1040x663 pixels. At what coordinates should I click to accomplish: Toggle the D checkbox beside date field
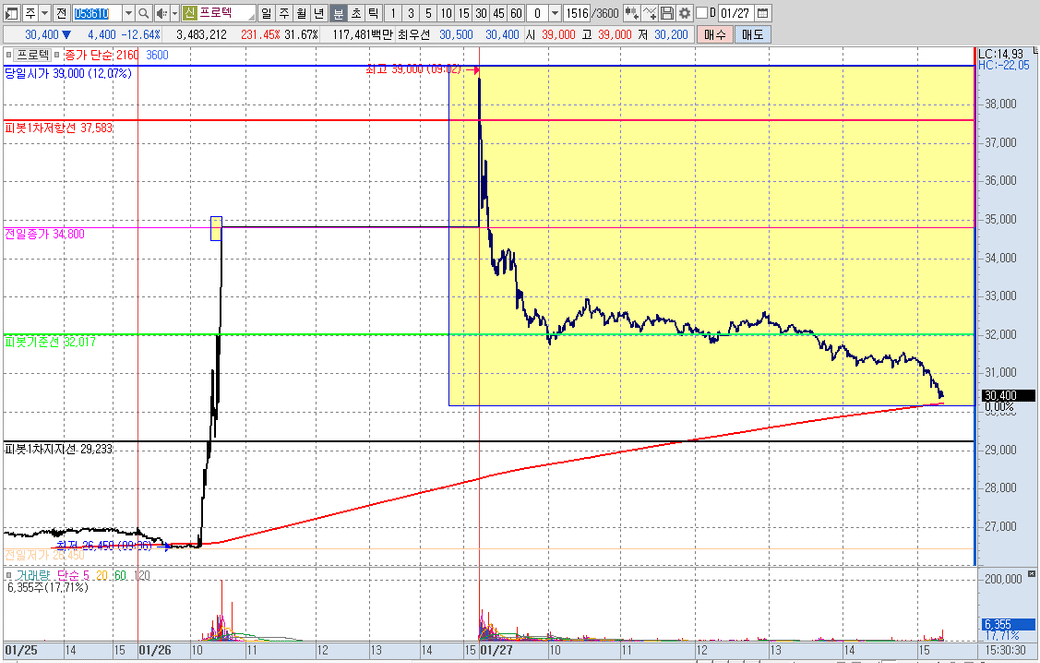[703, 13]
